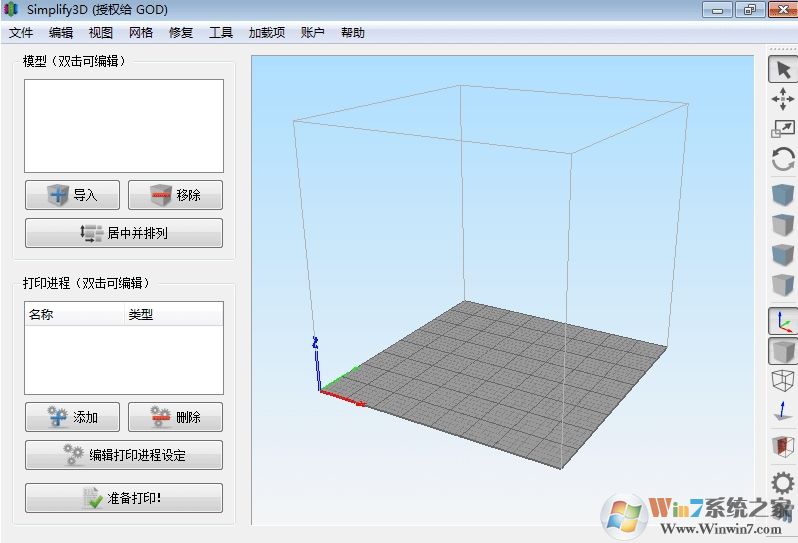Open the cross section view tool

783,446
